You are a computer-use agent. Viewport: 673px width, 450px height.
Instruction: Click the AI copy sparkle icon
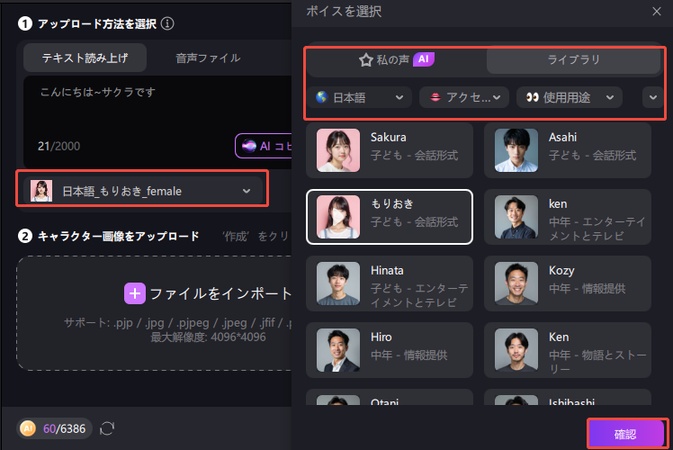click(x=249, y=146)
